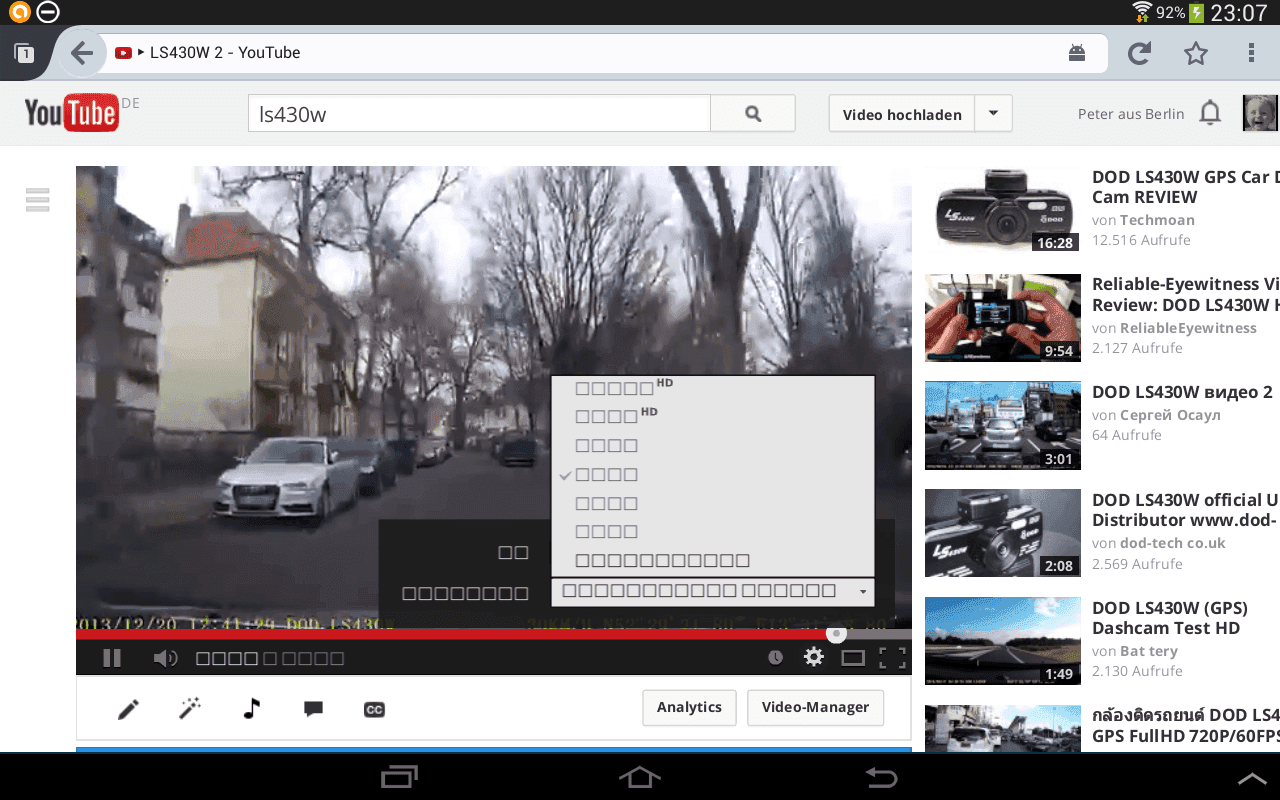Expand the Video hochladen dropdown arrow
Screen dimensions: 1280x800
pos(993,114)
